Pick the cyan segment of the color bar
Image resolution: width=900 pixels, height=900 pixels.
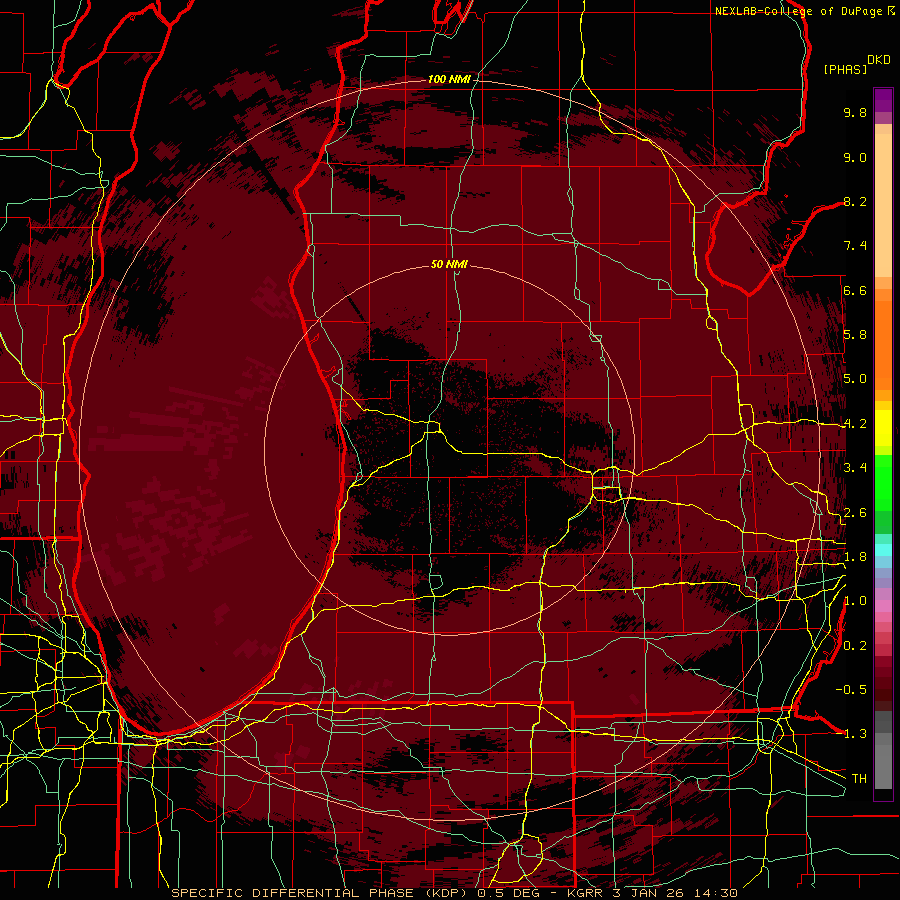coord(883,549)
